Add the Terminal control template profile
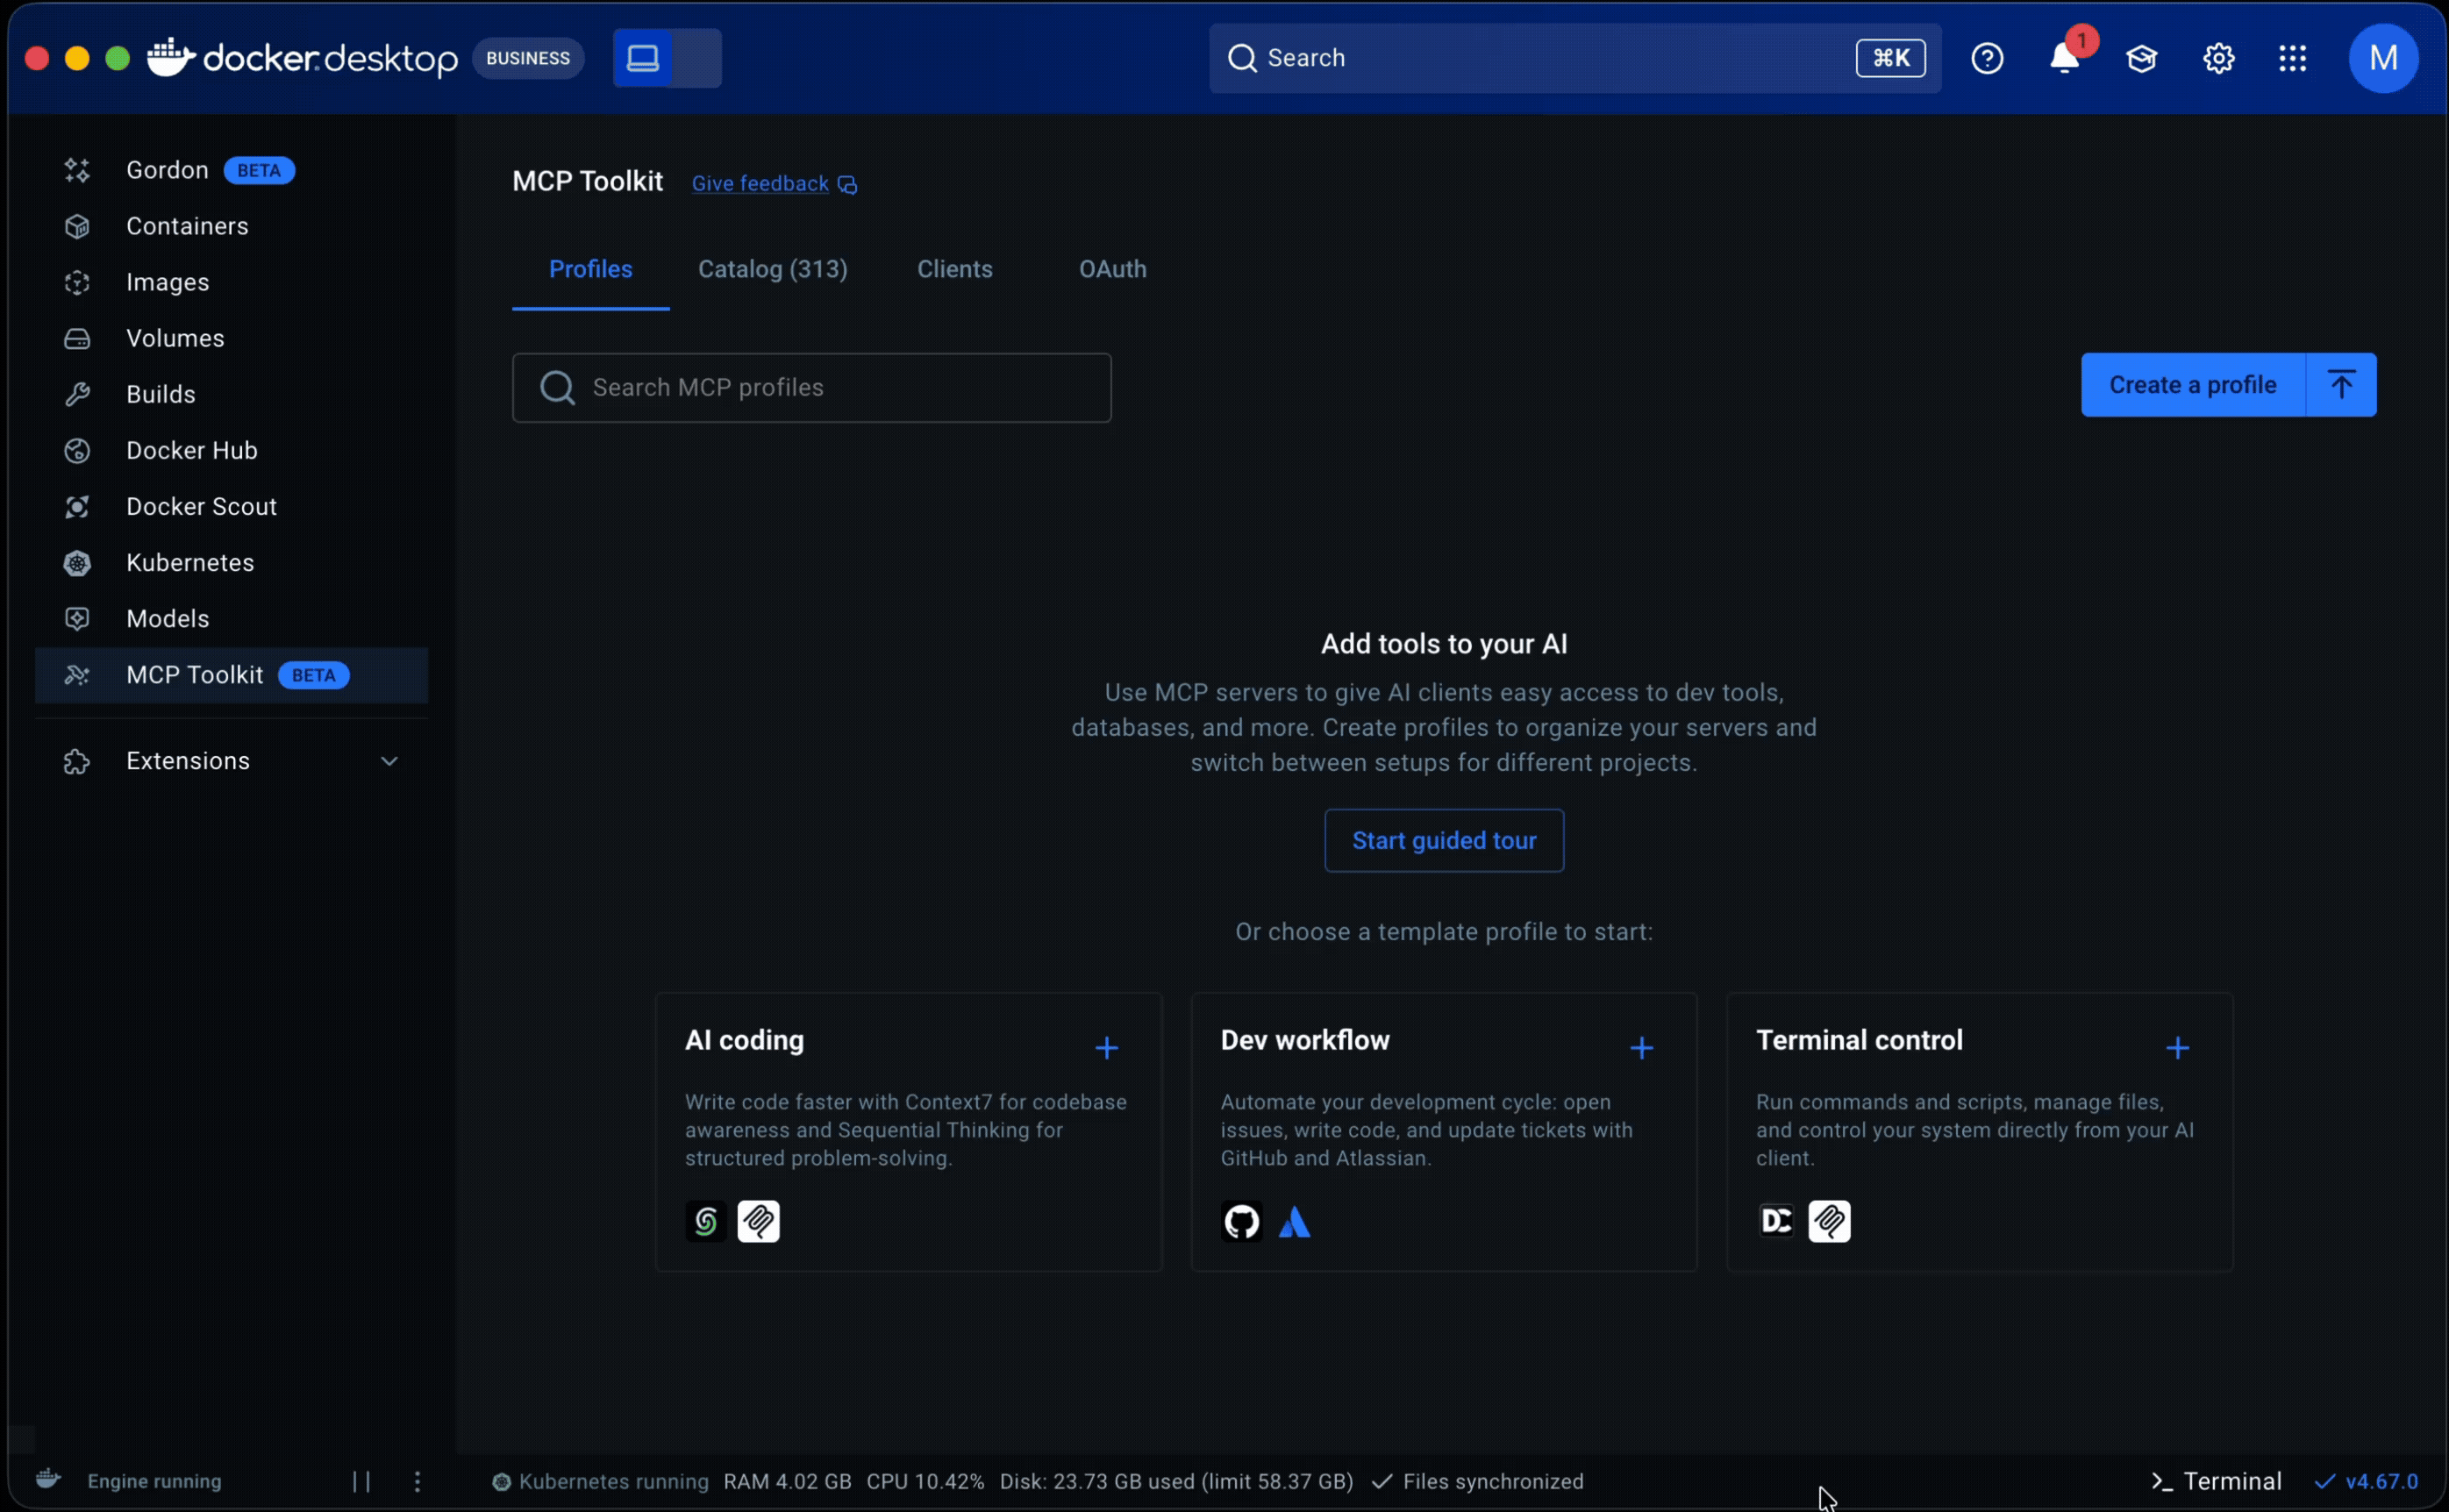 [2177, 1047]
